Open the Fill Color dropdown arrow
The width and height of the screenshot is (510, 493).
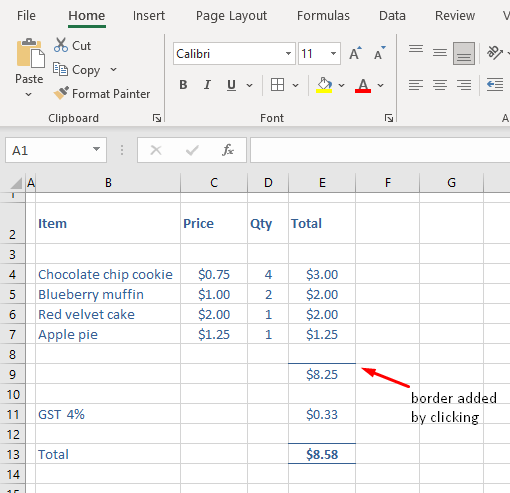pyautogui.click(x=341, y=85)
